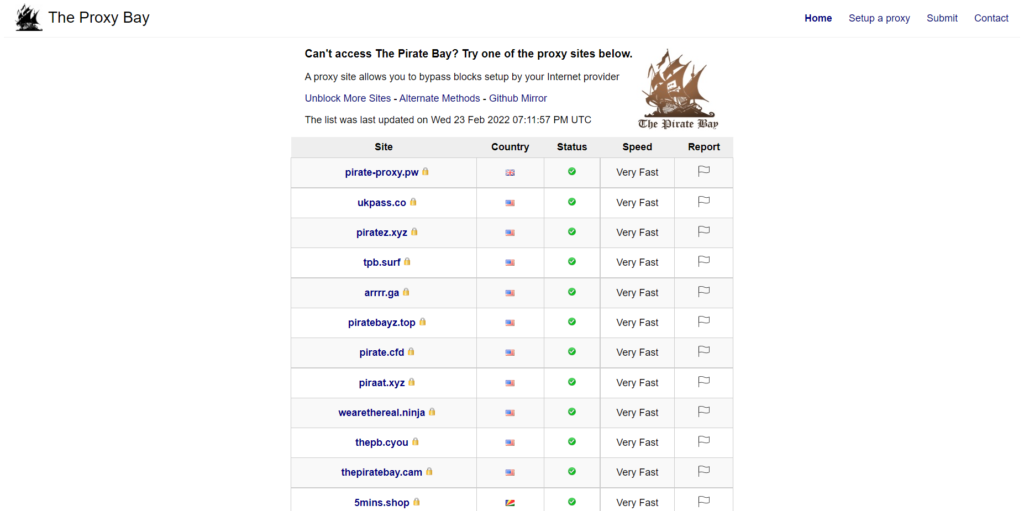Open the Unblock More Sites link
This screenshot has width=1024, height=511.
[x=347, y=98]
